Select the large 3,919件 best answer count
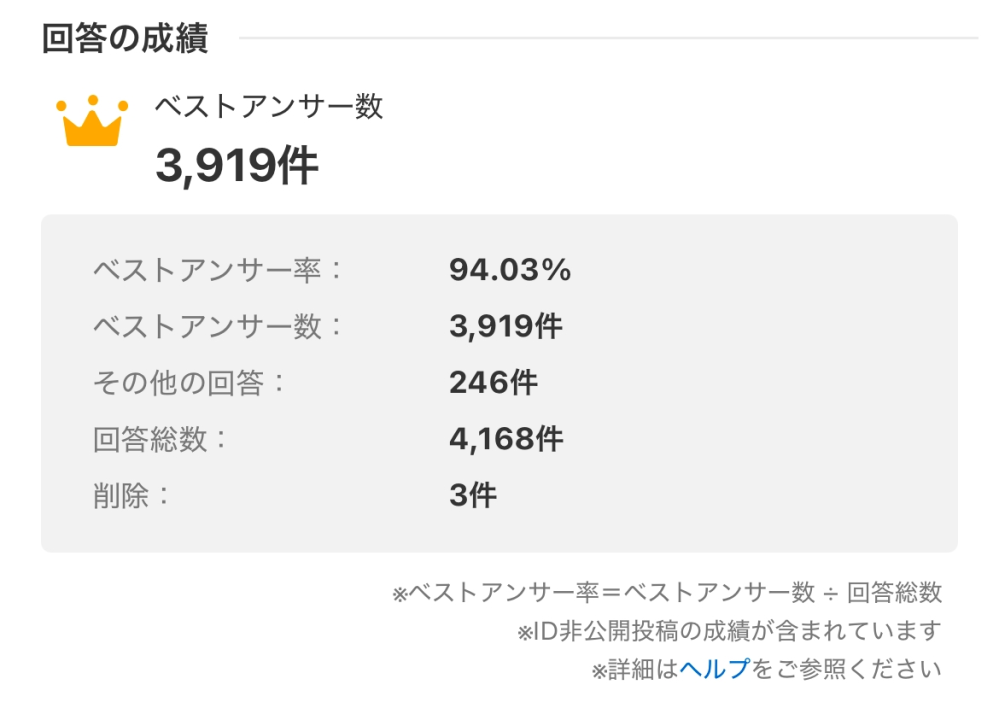 click(236, 165)
